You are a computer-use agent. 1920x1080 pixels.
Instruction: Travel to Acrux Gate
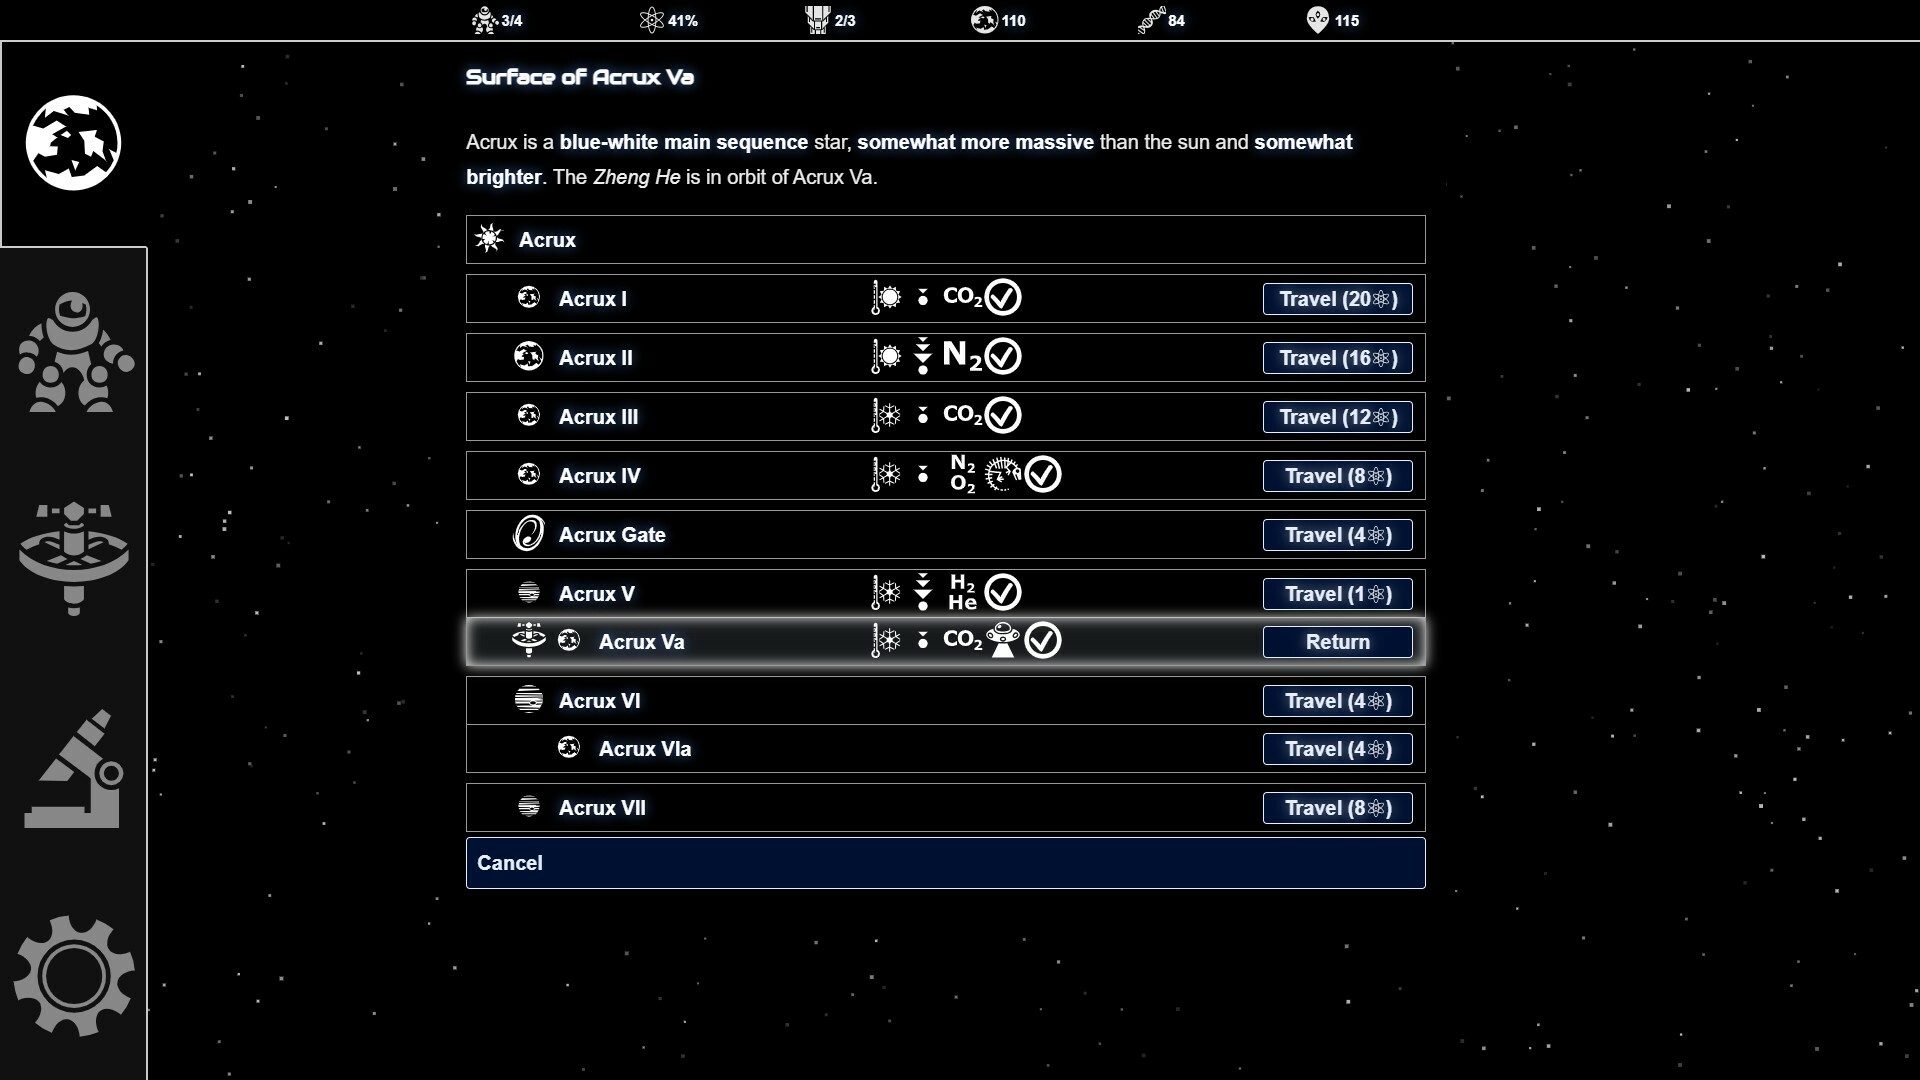[x=1337, y=535]
